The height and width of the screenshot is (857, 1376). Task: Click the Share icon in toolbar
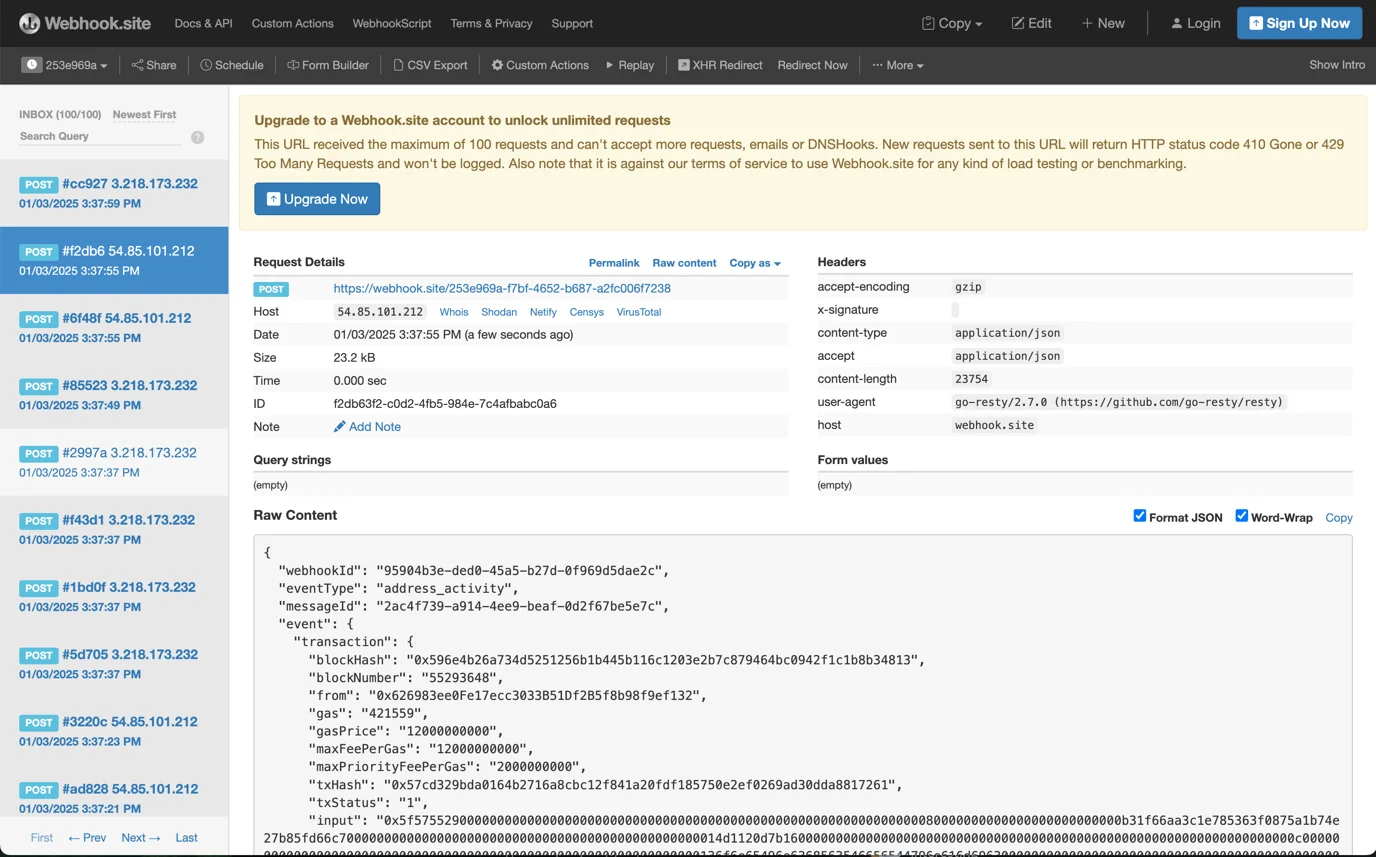tap(137, 65)
